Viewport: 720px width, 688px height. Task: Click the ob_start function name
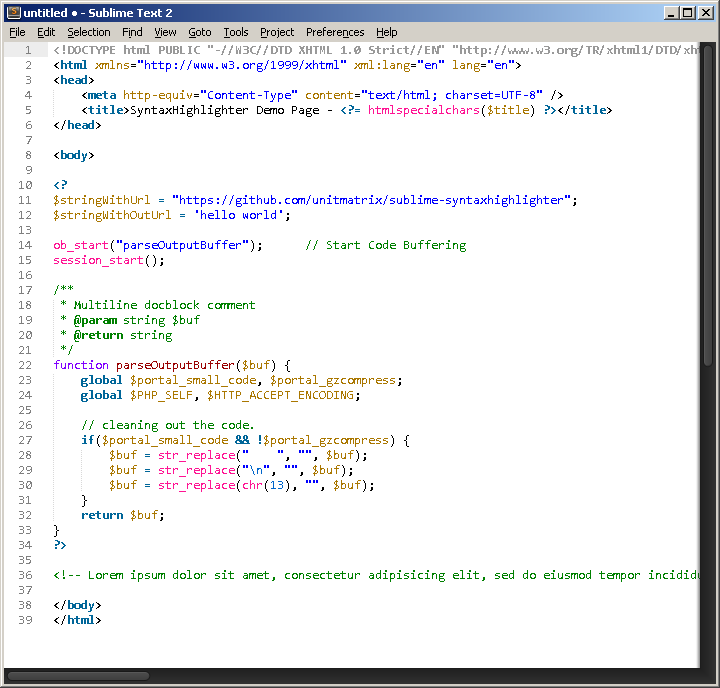click(81, 245)
